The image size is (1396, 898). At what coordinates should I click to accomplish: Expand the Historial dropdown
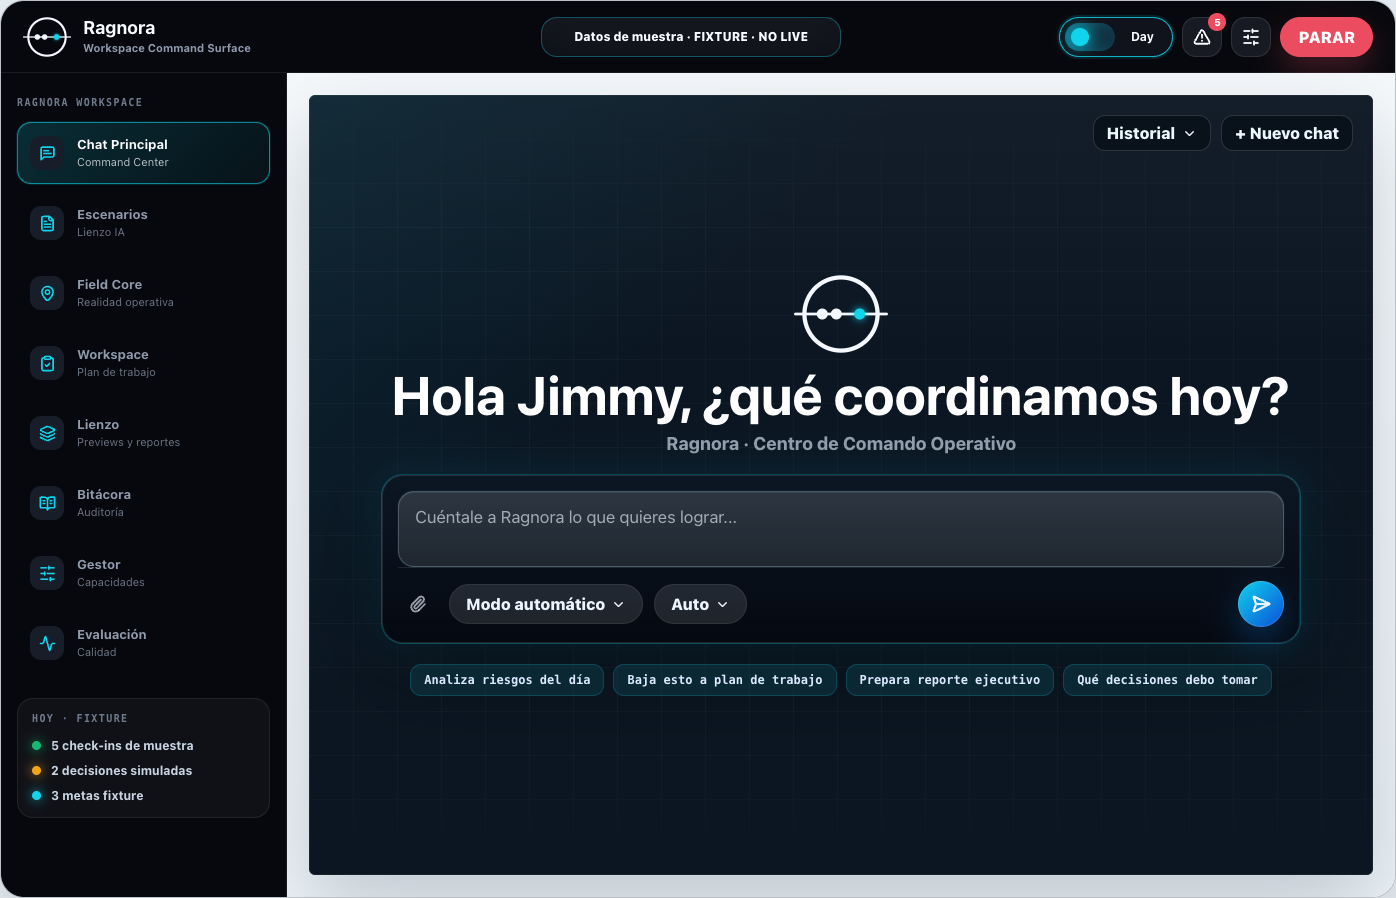click(1152, 133)
